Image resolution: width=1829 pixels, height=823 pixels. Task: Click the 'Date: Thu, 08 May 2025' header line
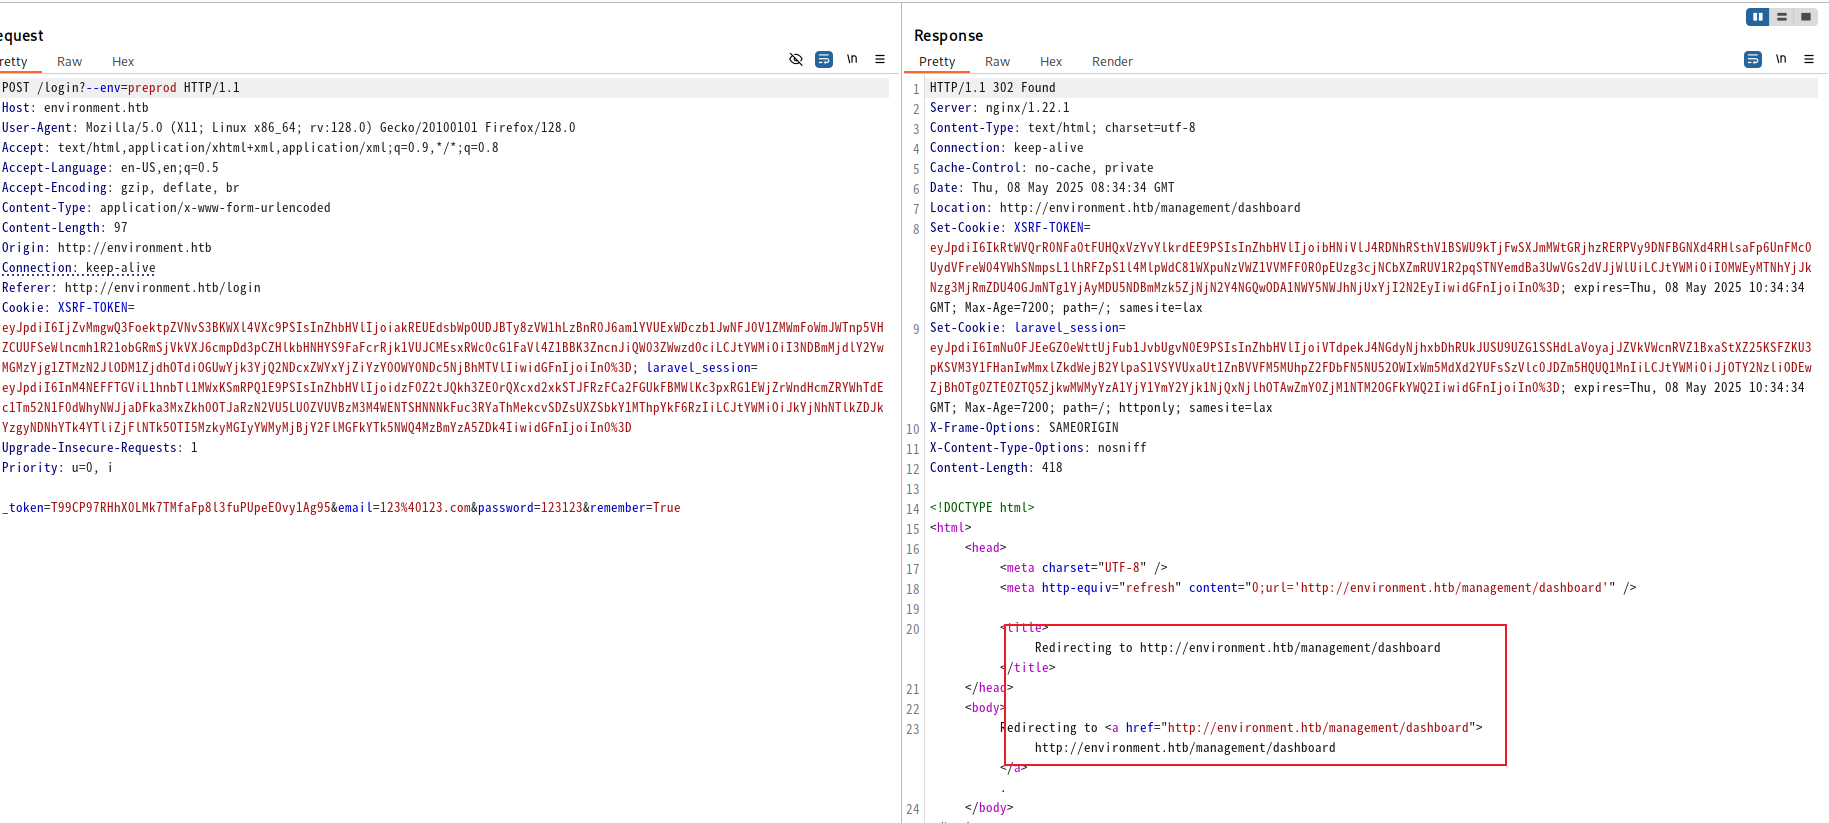pos(1052,188)
